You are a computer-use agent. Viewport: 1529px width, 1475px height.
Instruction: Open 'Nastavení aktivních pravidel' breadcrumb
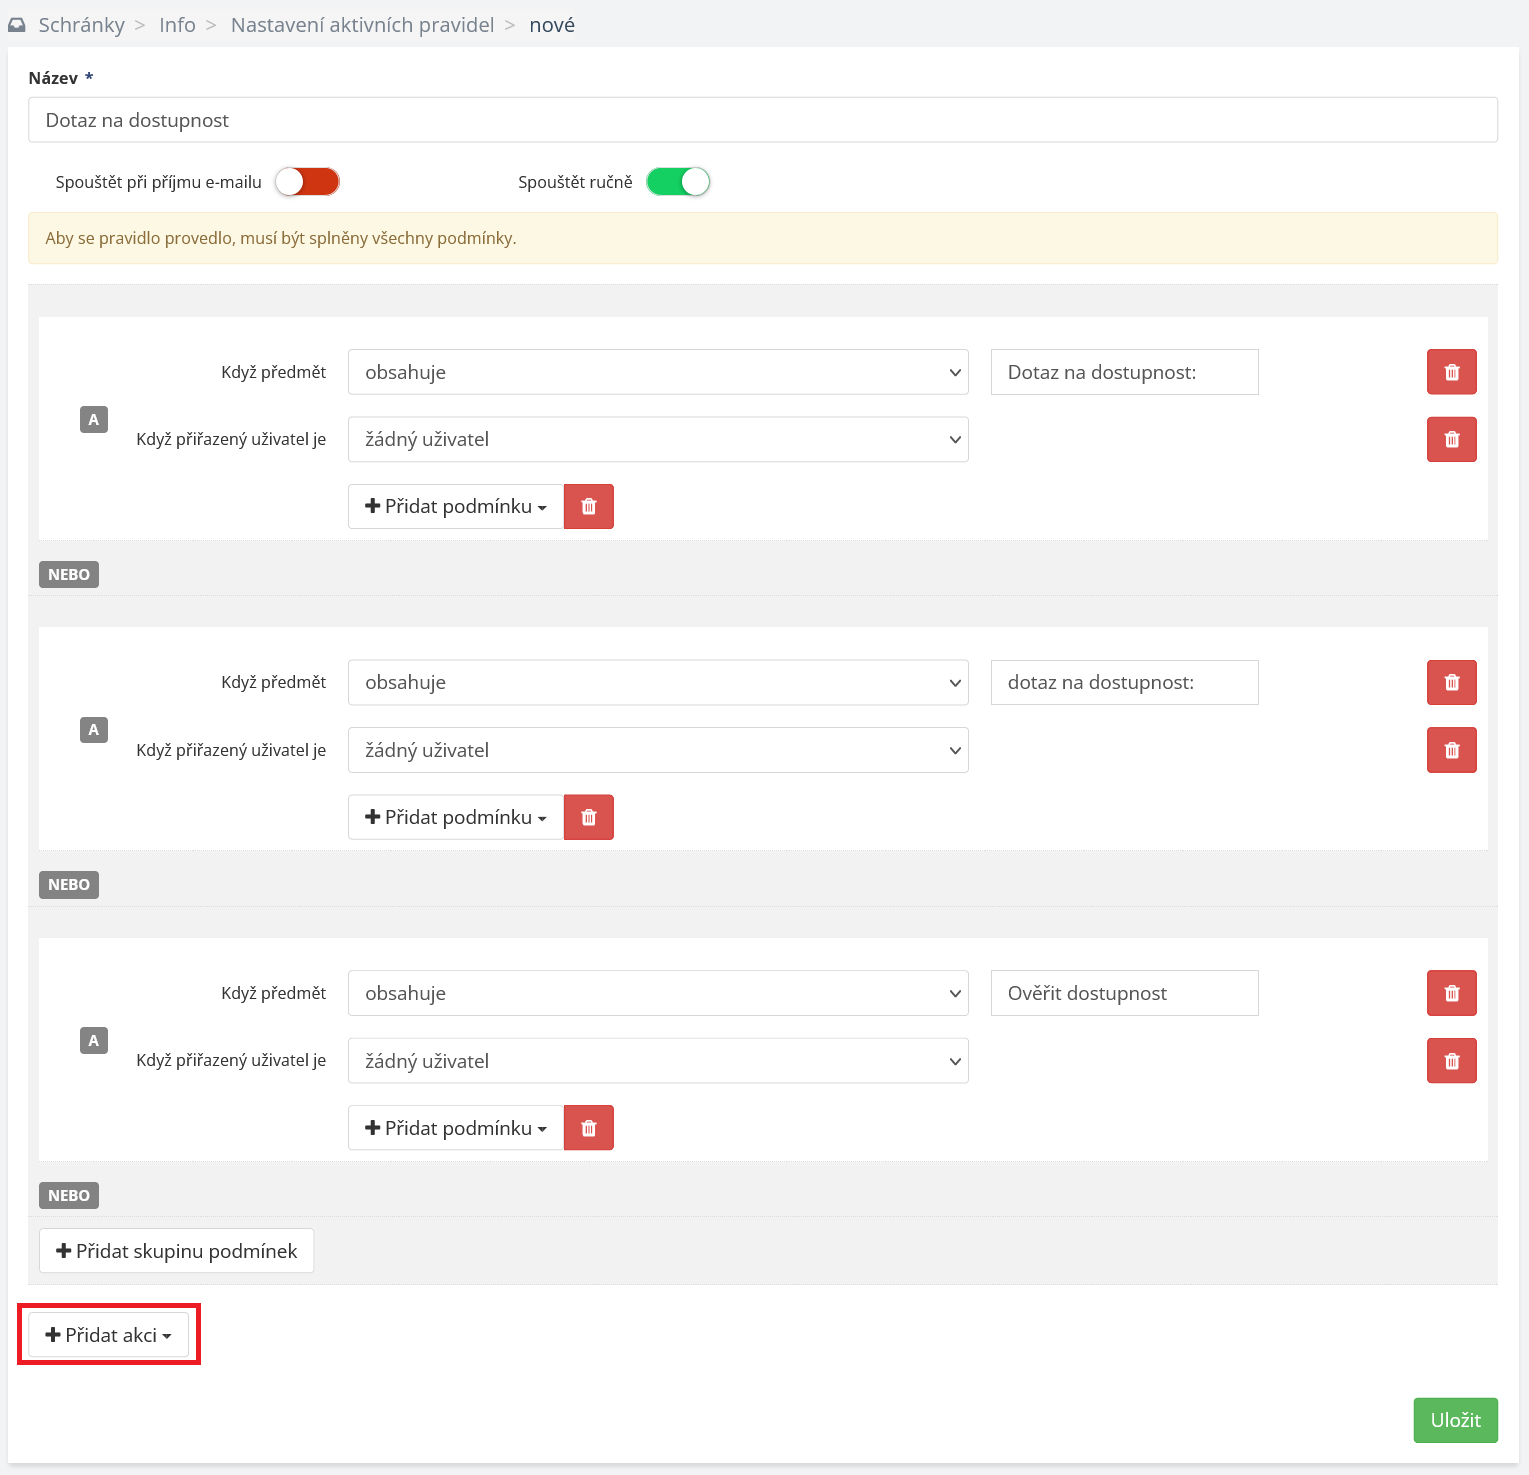click(x=362, y=25)
